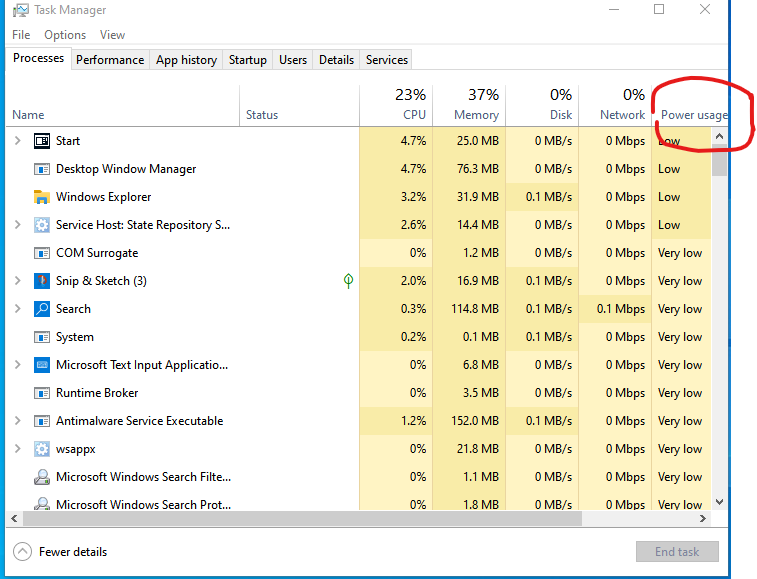Image resolution: width=757 pixels, height=579 pixels.
Task: Click the COM Surrogate process icon
Action: pos(42,253)
